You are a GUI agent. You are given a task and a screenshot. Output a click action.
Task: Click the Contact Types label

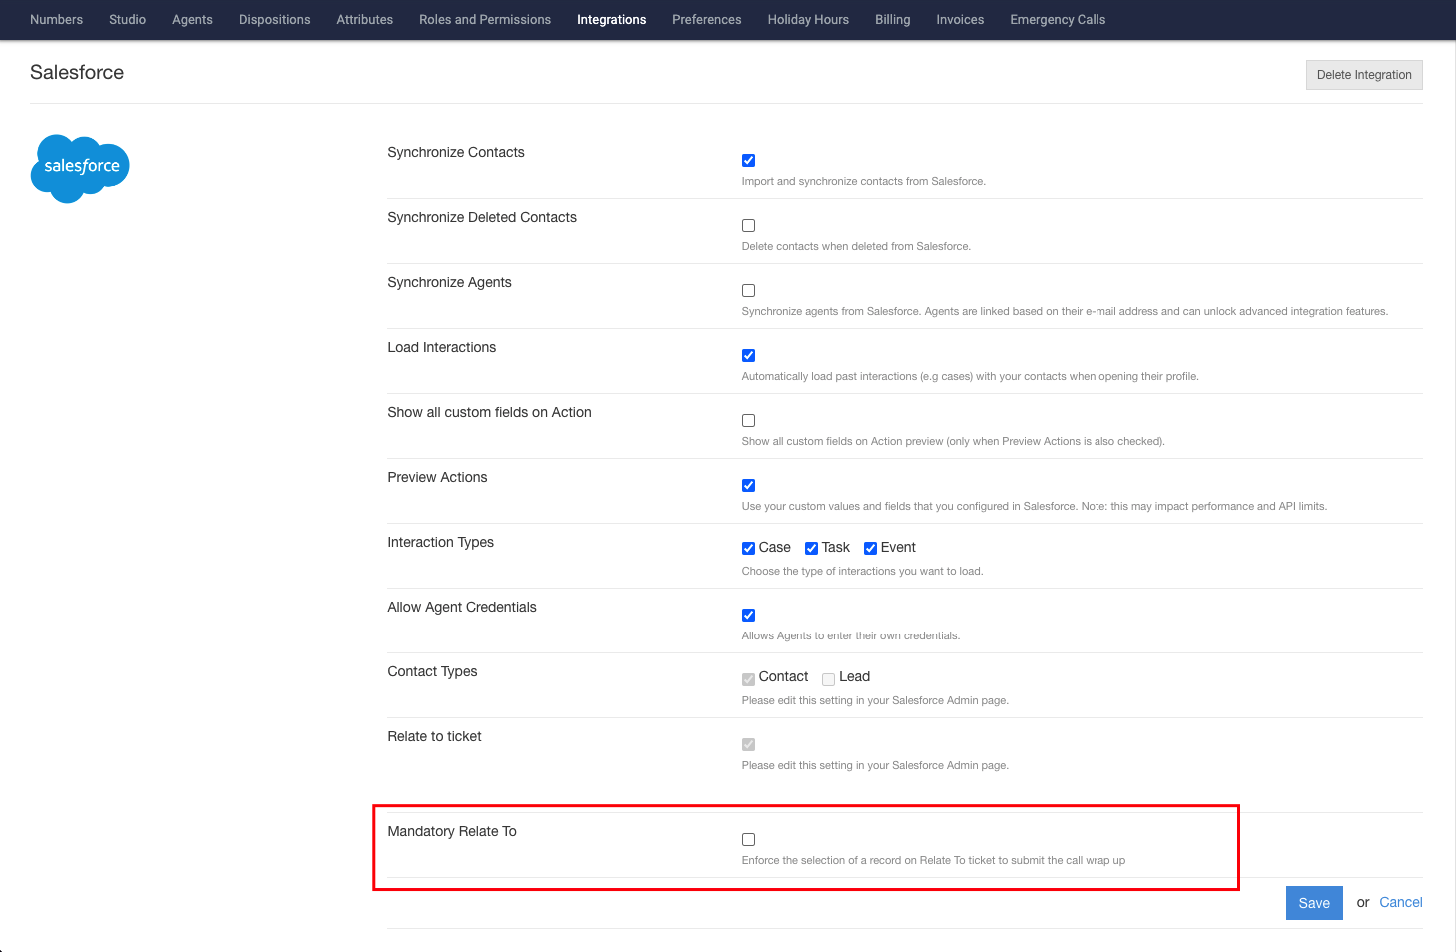[x=432, y=671]
